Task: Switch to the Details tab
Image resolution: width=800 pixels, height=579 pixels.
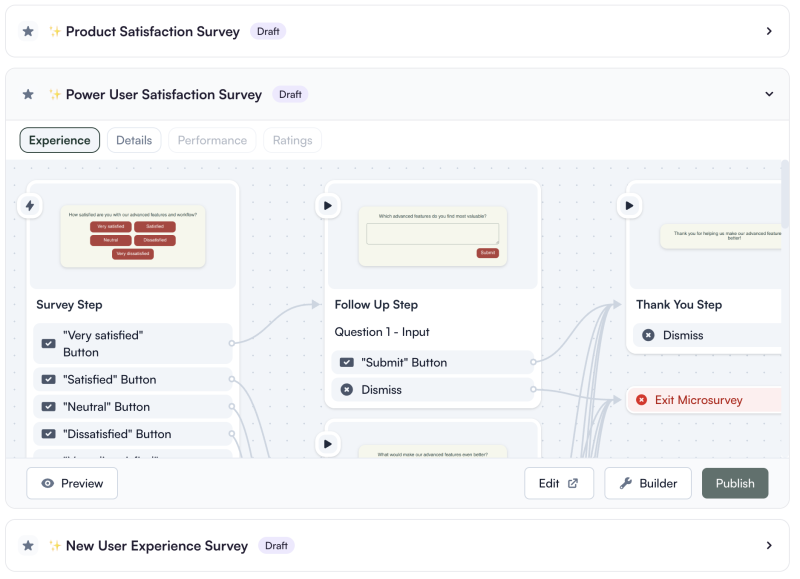Action: point(133,140)
